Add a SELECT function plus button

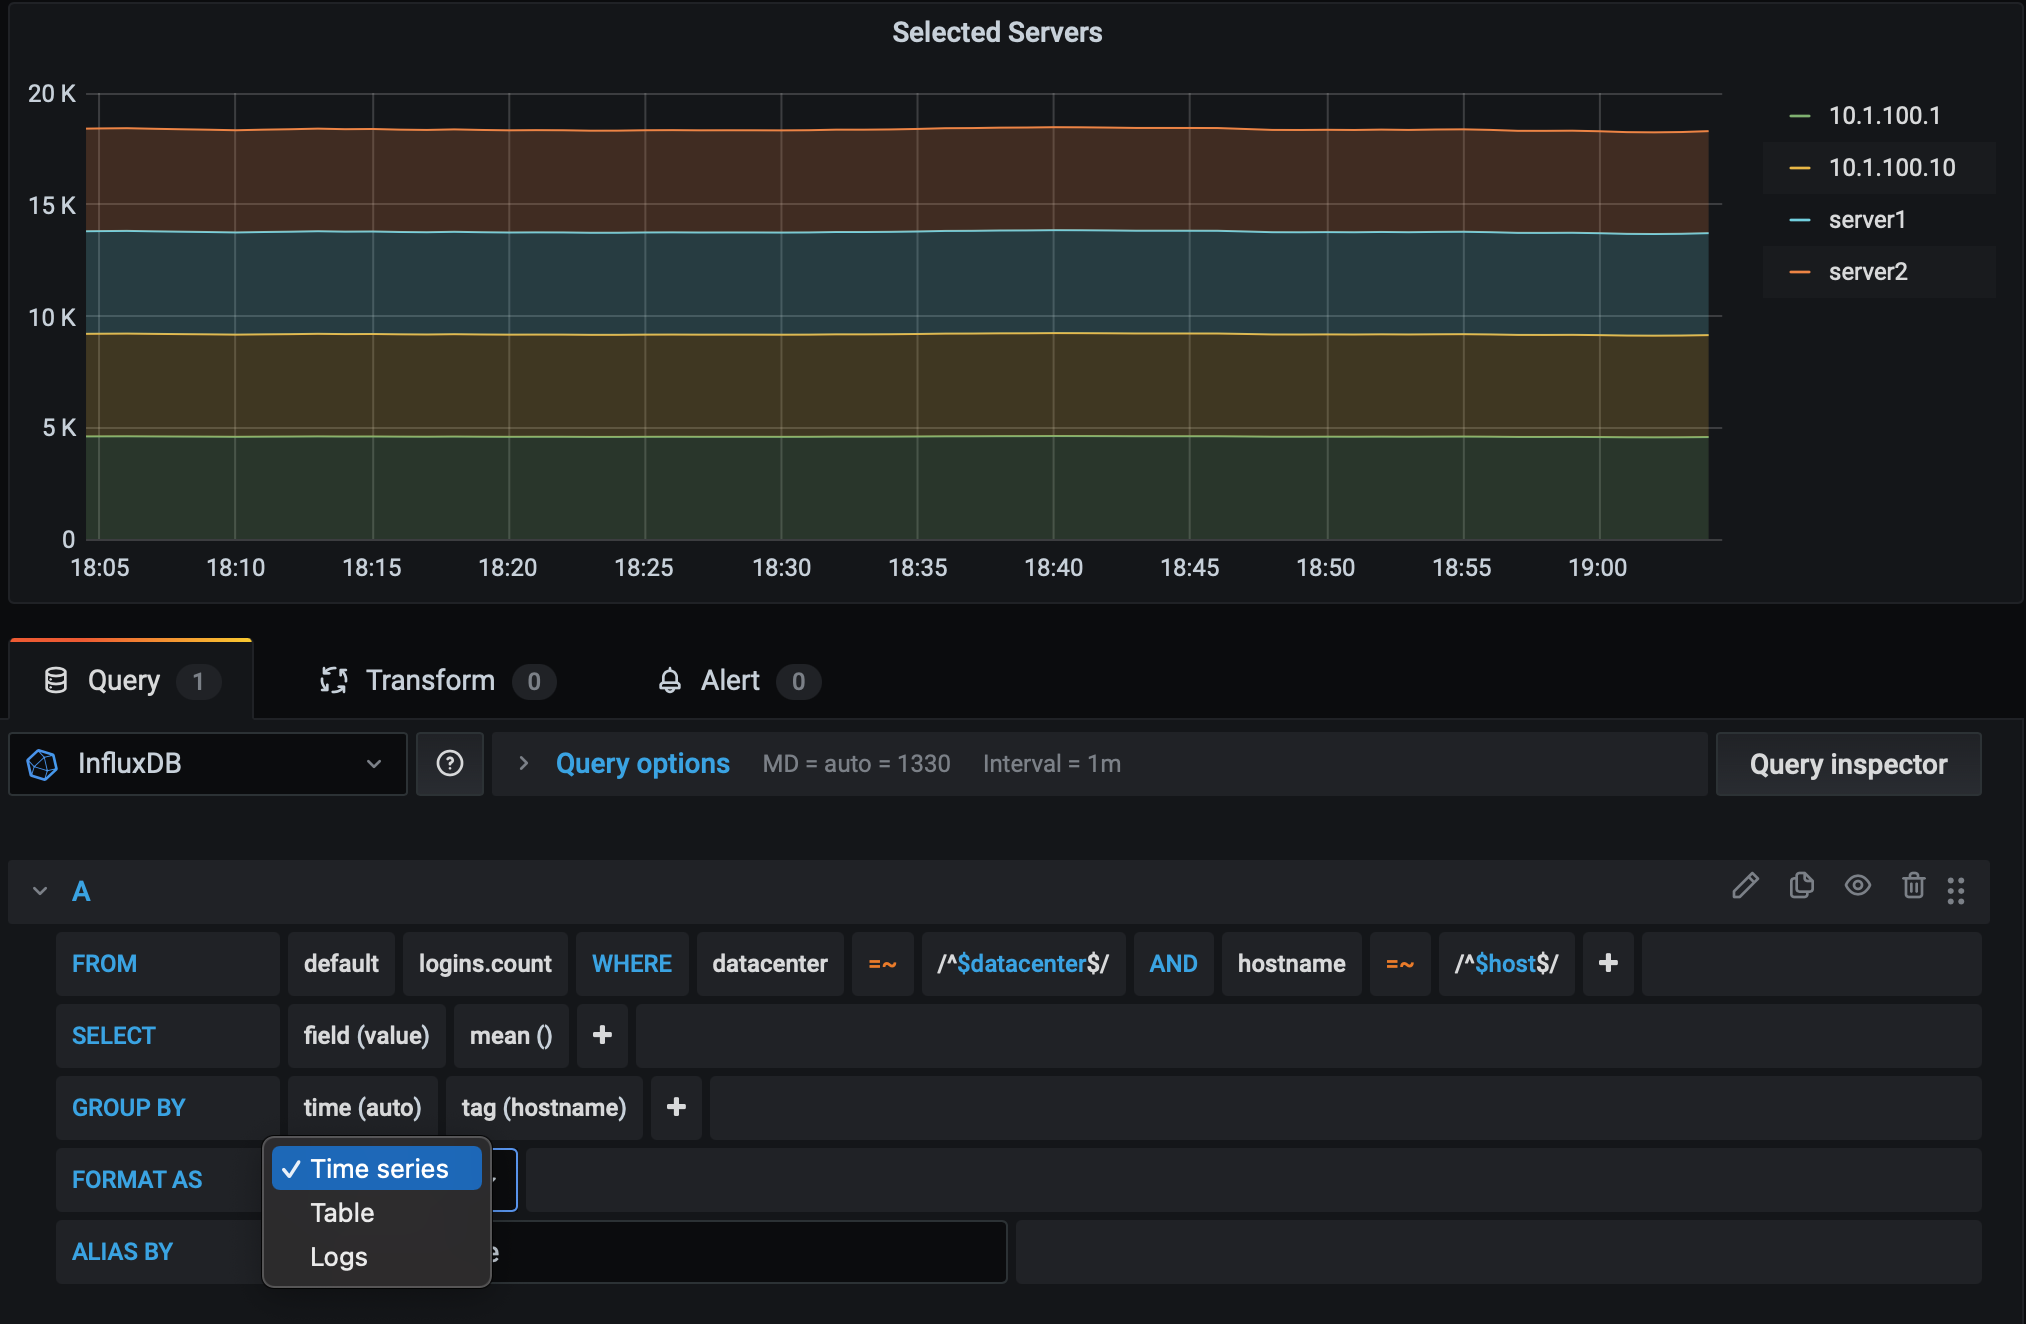(x=602, y=1035)
